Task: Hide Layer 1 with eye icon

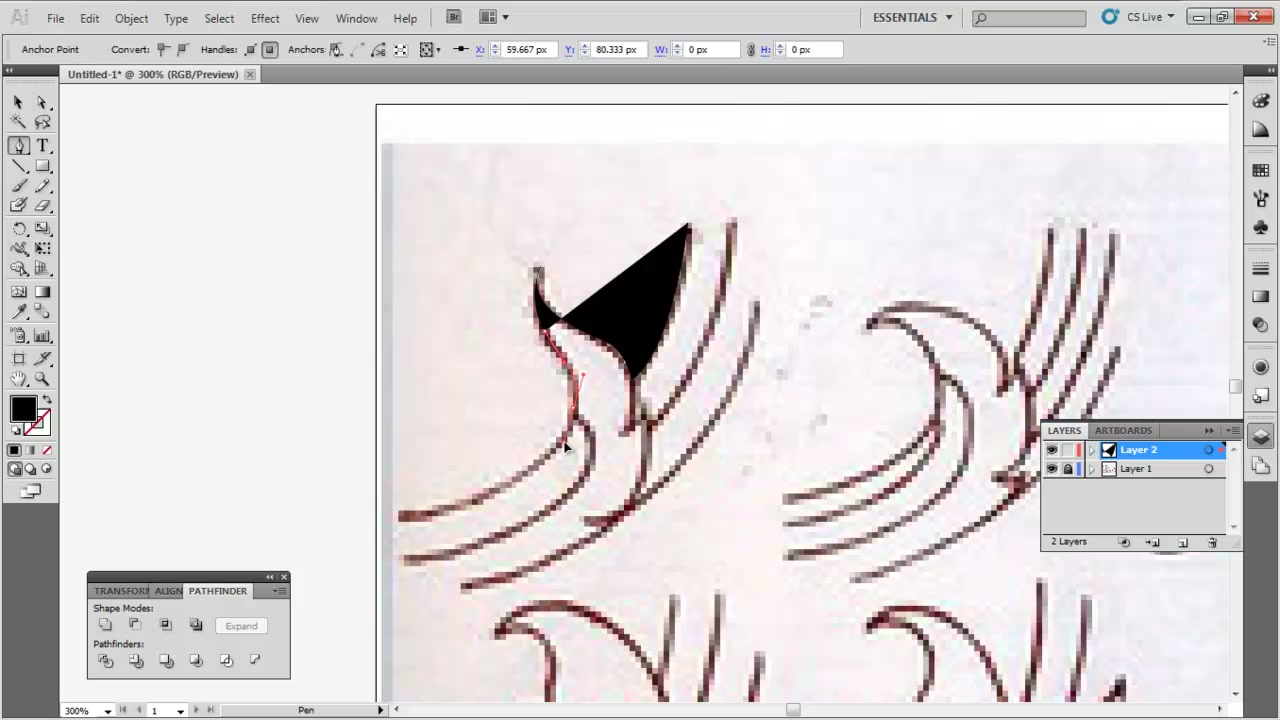Action: pyautogui.click(x=1052, y=469)
